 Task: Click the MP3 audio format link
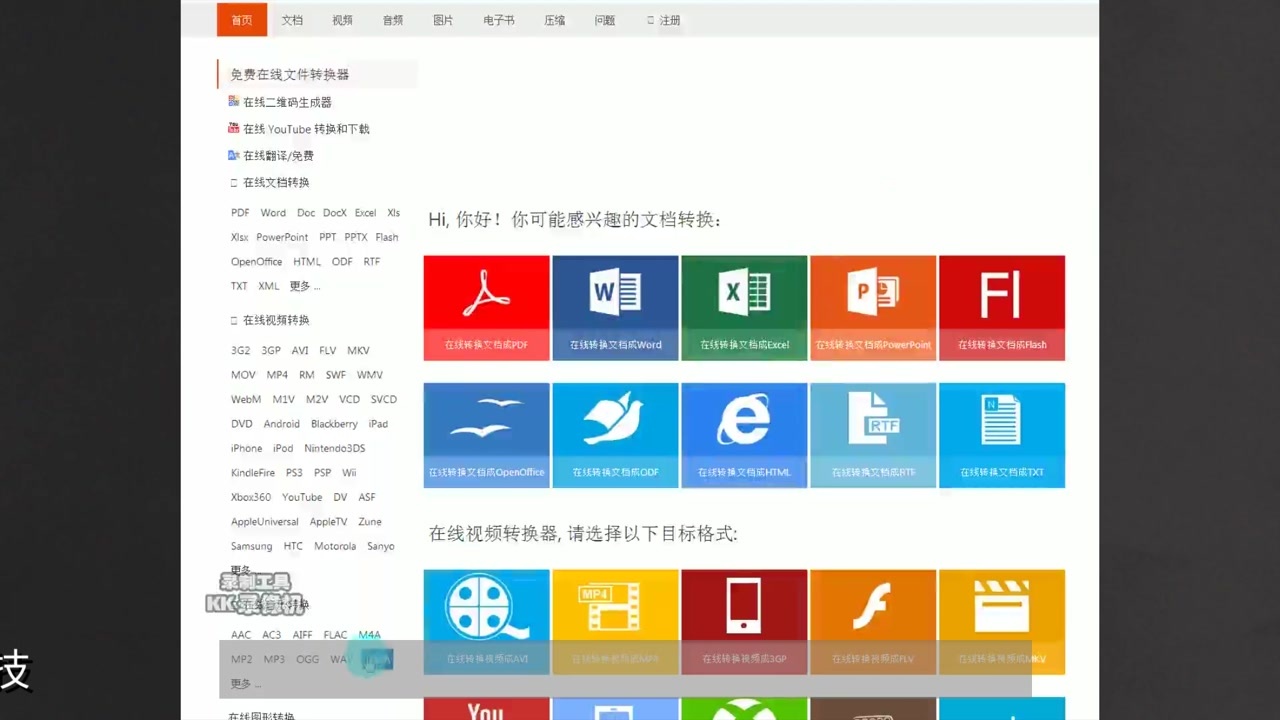pyautogui.click(x=274, y=659)
